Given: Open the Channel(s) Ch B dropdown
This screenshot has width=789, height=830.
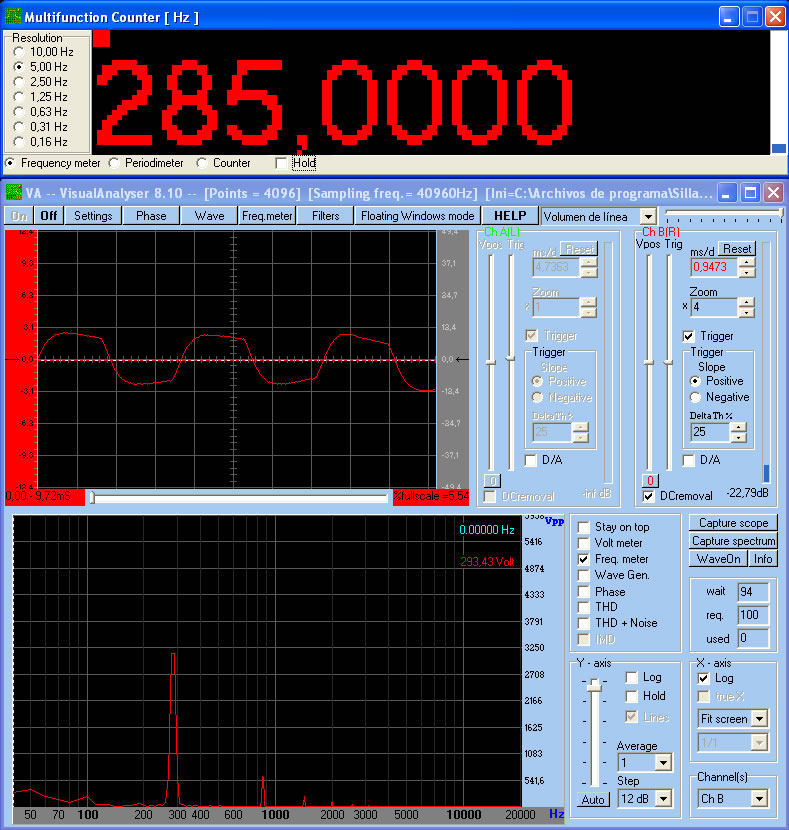Looking at the screenshot, I should click(758, 798).
